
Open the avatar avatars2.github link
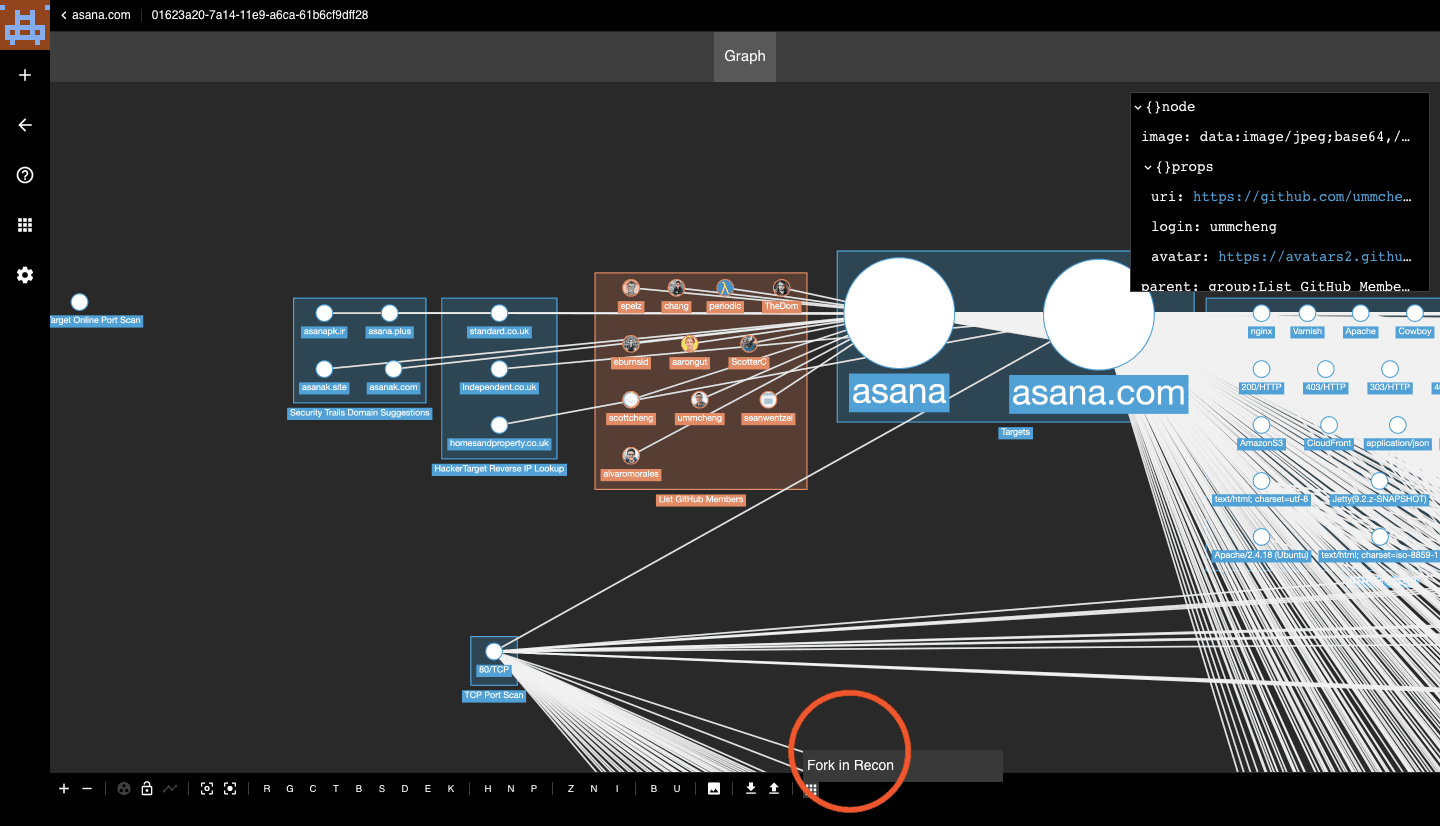tap(1316, 257)
